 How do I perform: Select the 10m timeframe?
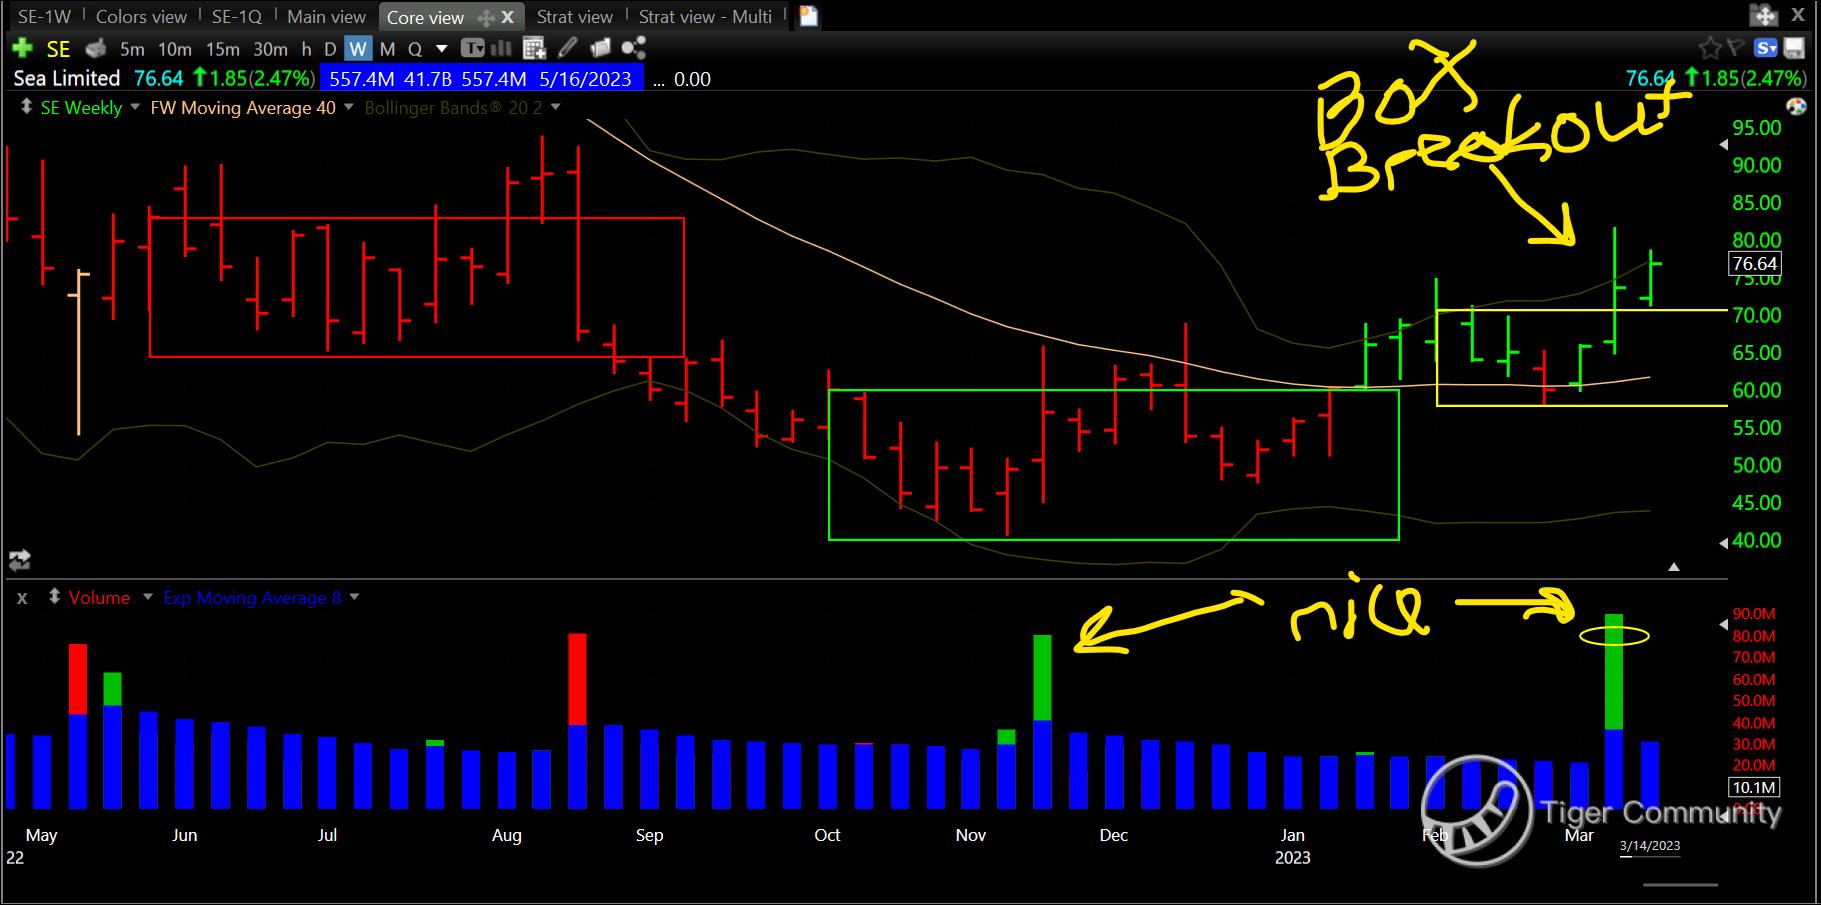(x=175, y=49)
